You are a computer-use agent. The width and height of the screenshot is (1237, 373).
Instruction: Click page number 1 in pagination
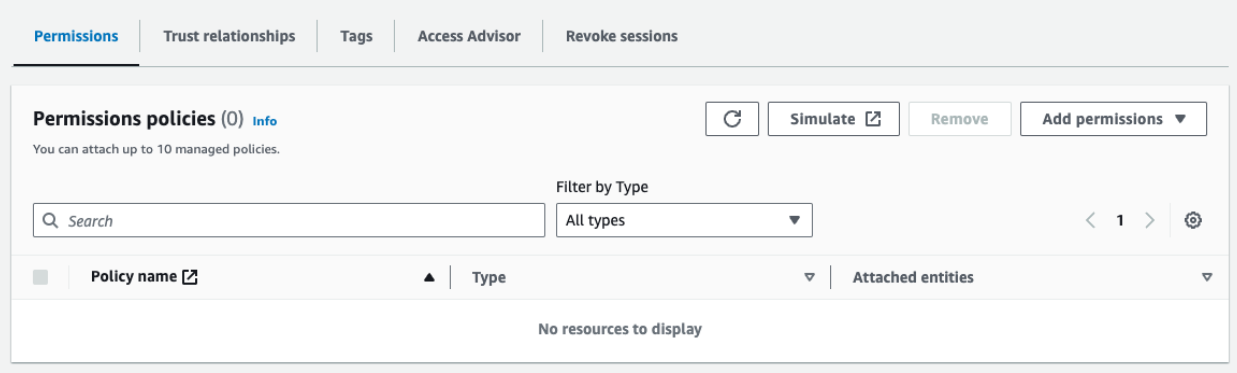tap(1121, 221)
